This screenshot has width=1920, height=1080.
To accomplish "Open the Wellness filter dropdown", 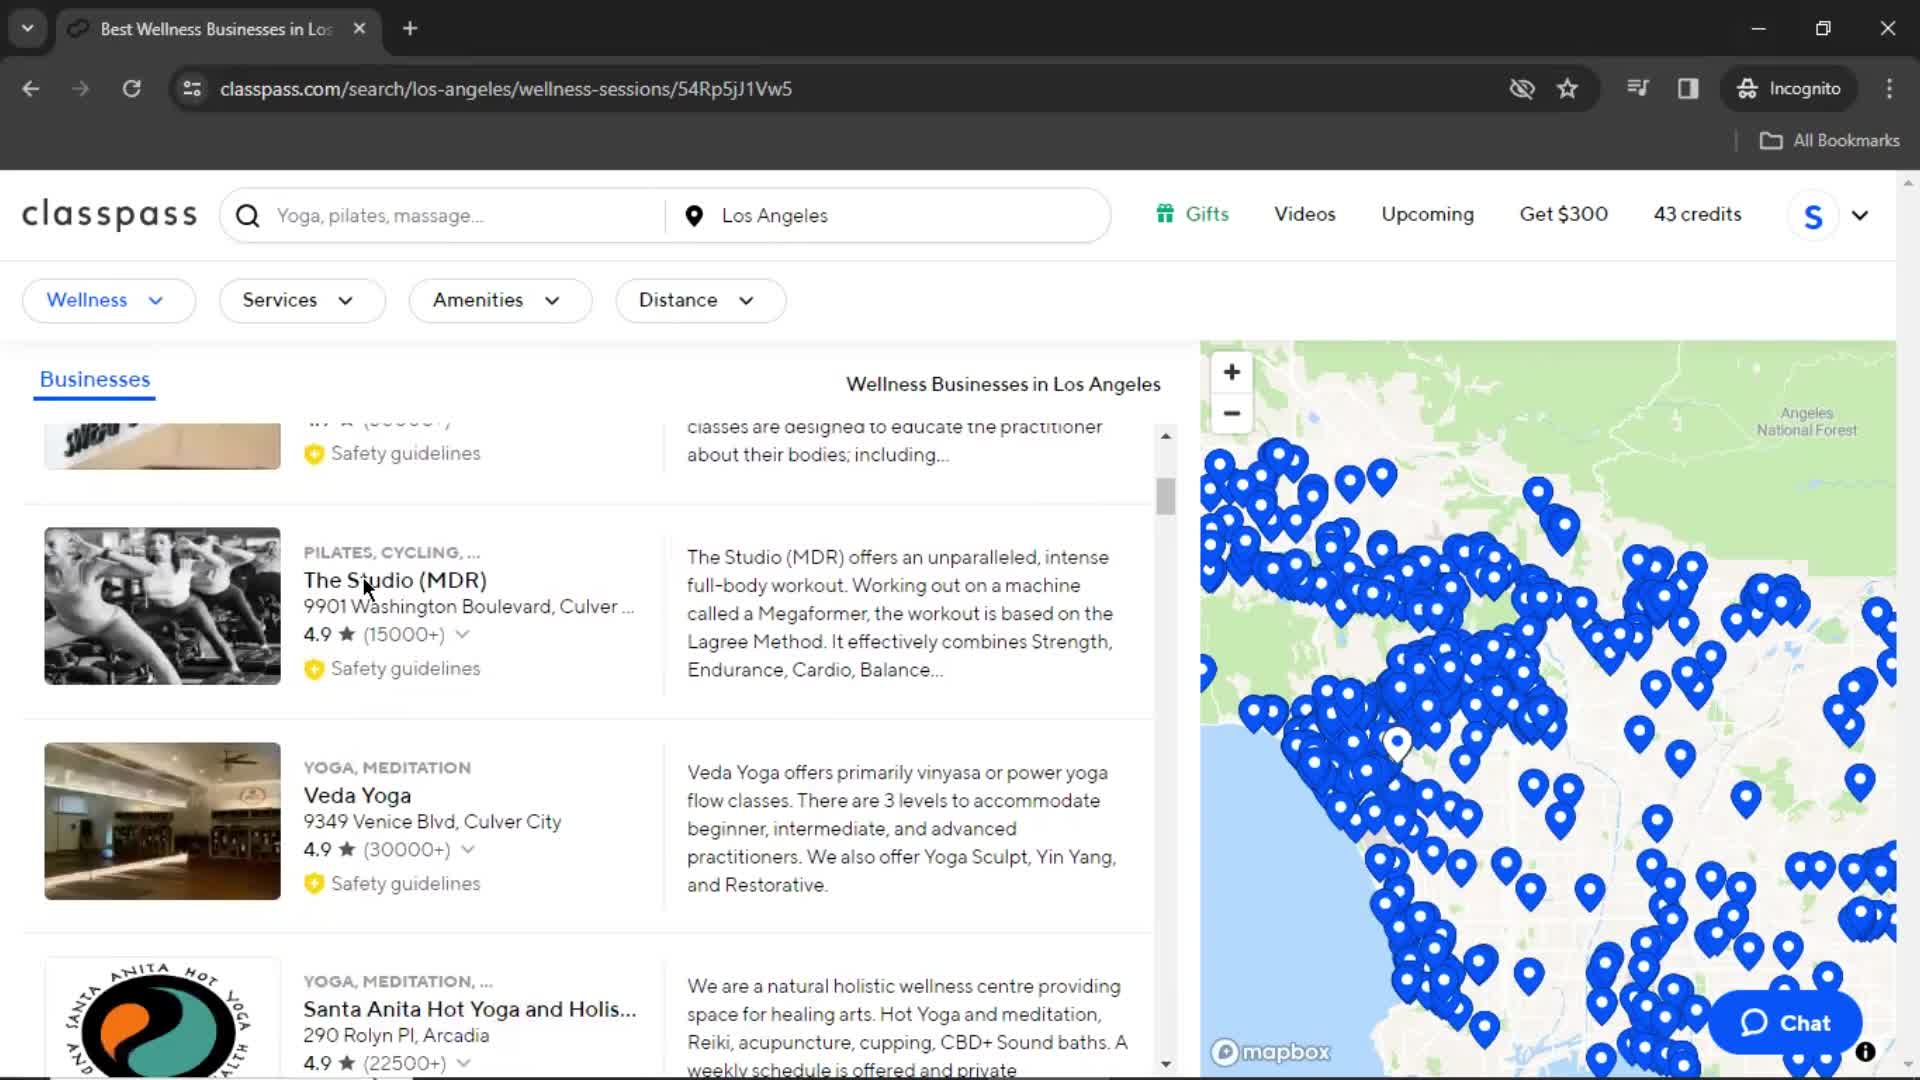I will [x=108, y=301].
